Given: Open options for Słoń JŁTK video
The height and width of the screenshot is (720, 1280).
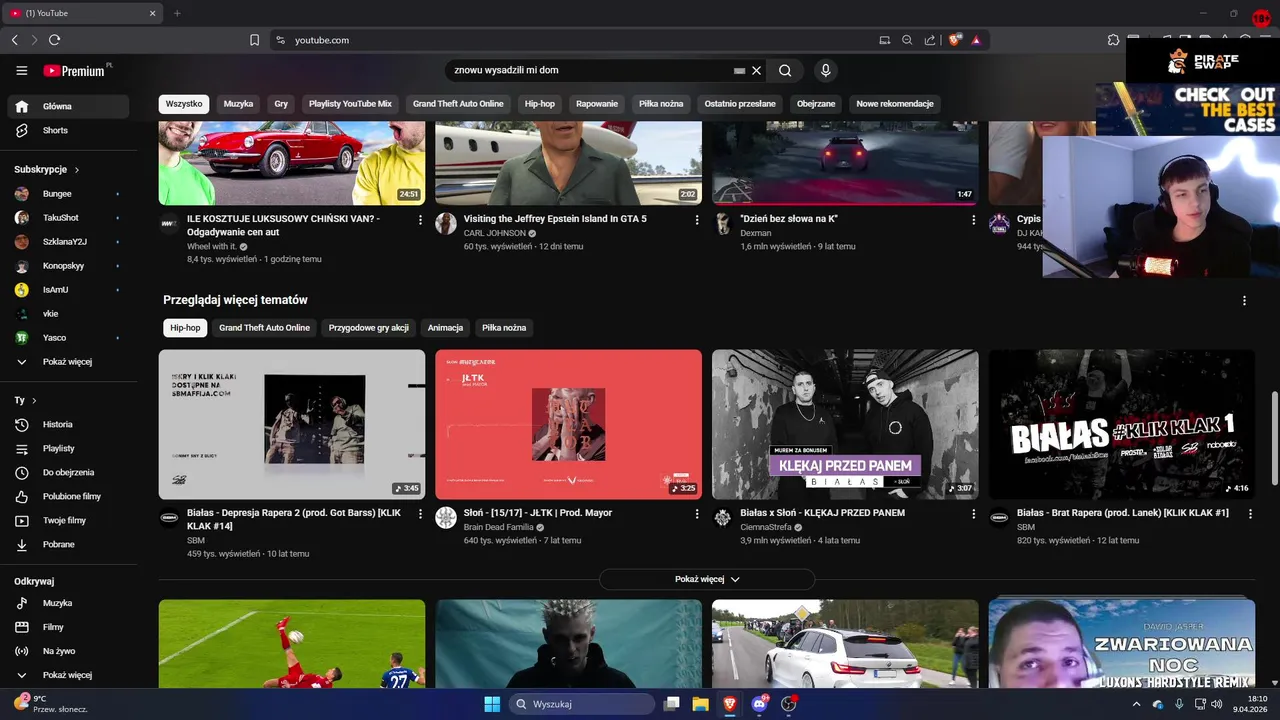Looking at the screenshot, I should pos(697,514).
